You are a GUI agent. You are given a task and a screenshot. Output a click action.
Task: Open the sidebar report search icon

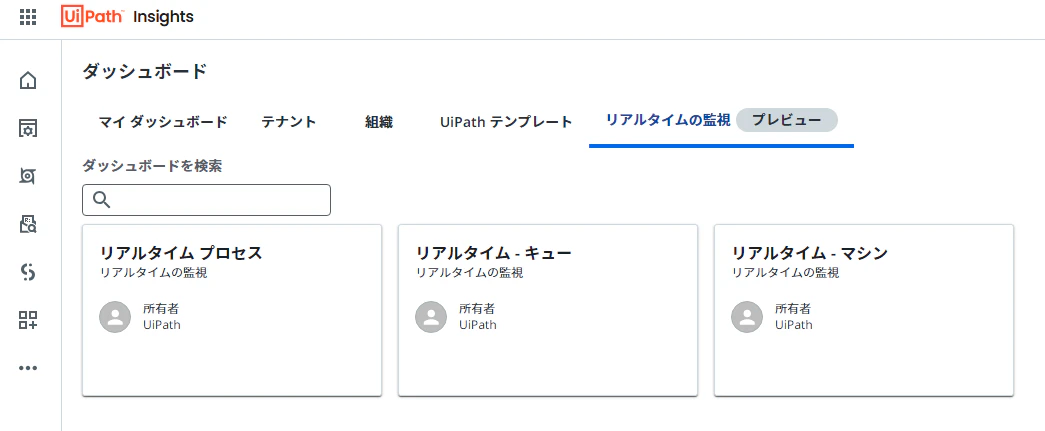[x=28, y=224]
